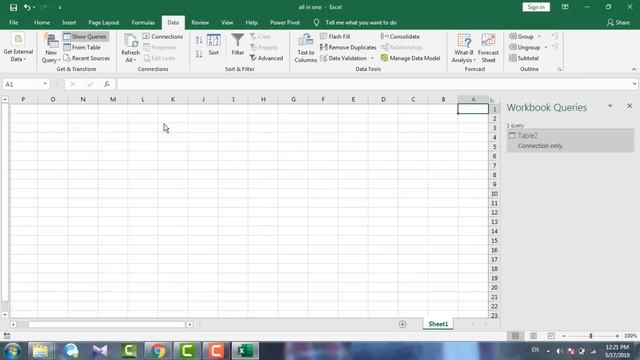This screenshot has width=640, height=360.
Task: Open the View tab
Action: coord(227,22)
